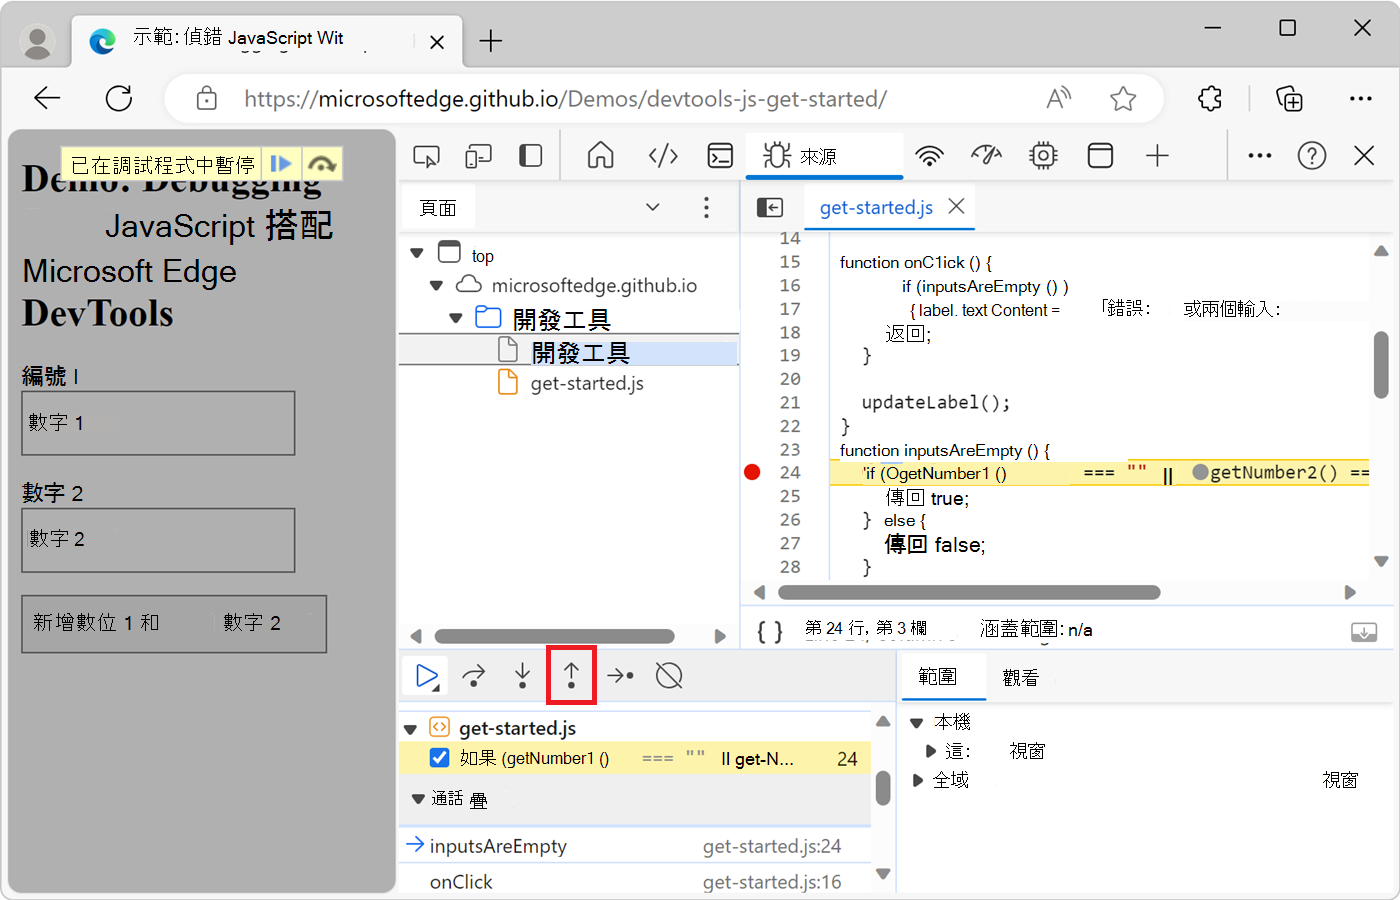Click the navigator pane horizontal scrollbar

[x=554, y=636]
